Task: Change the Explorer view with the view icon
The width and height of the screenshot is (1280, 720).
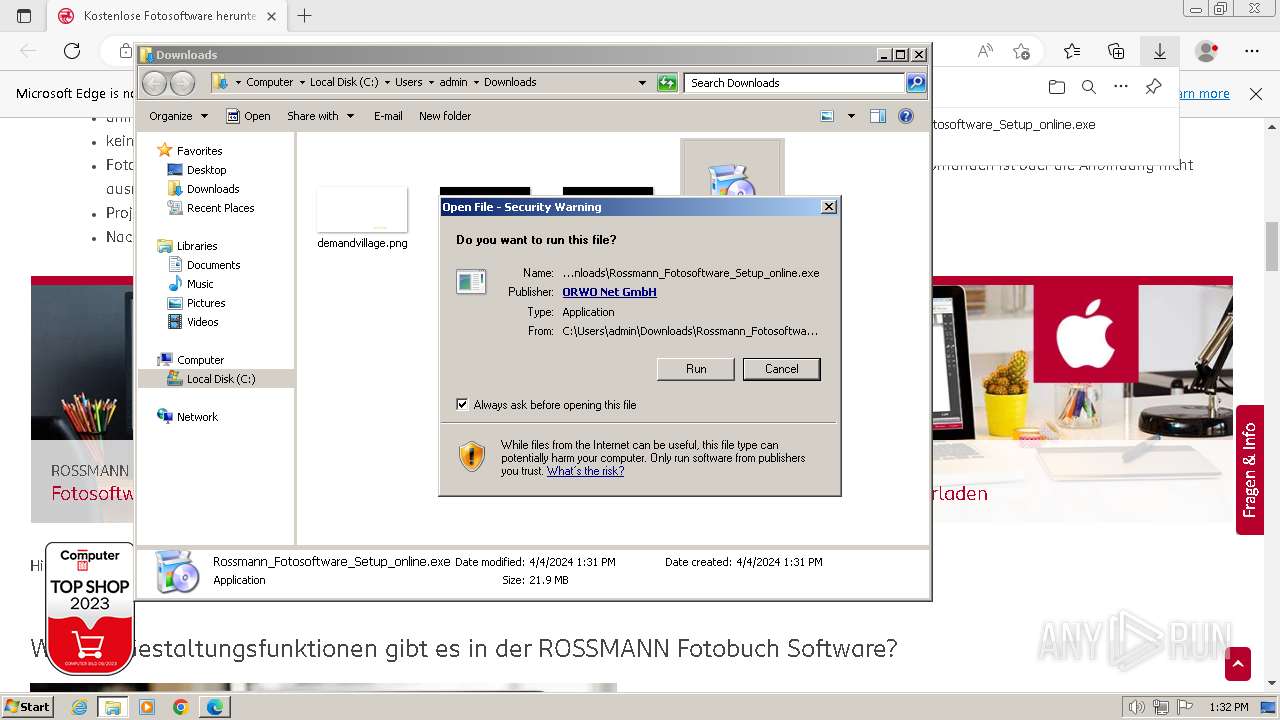Action: click(x=827, y=116)
